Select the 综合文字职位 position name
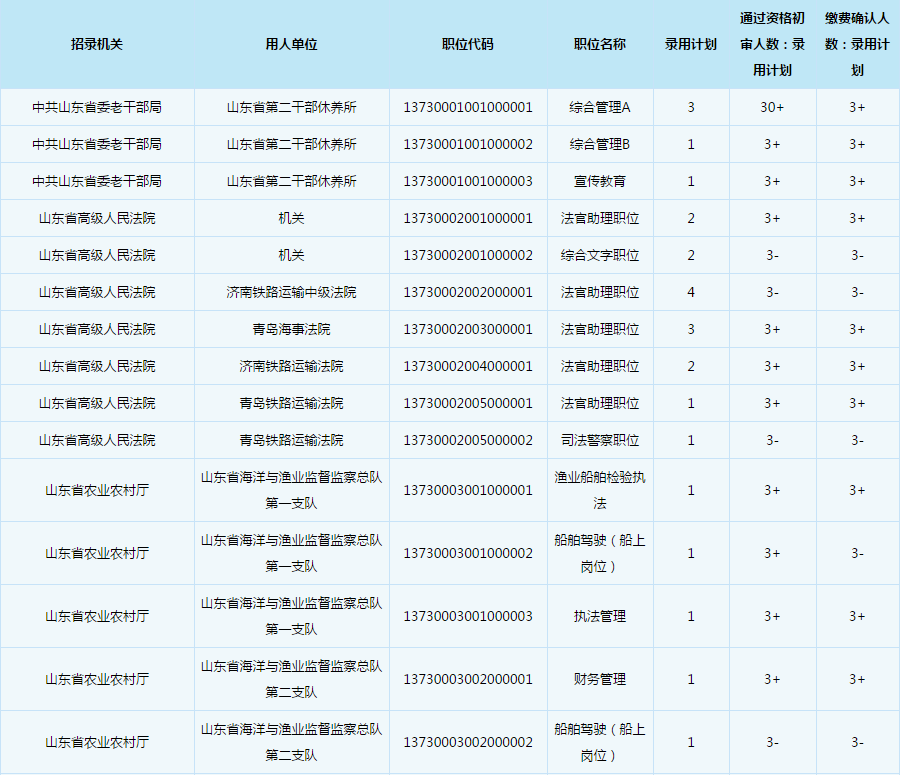The image size is (900, 775). pyautogui.click(x=599, y=255)
